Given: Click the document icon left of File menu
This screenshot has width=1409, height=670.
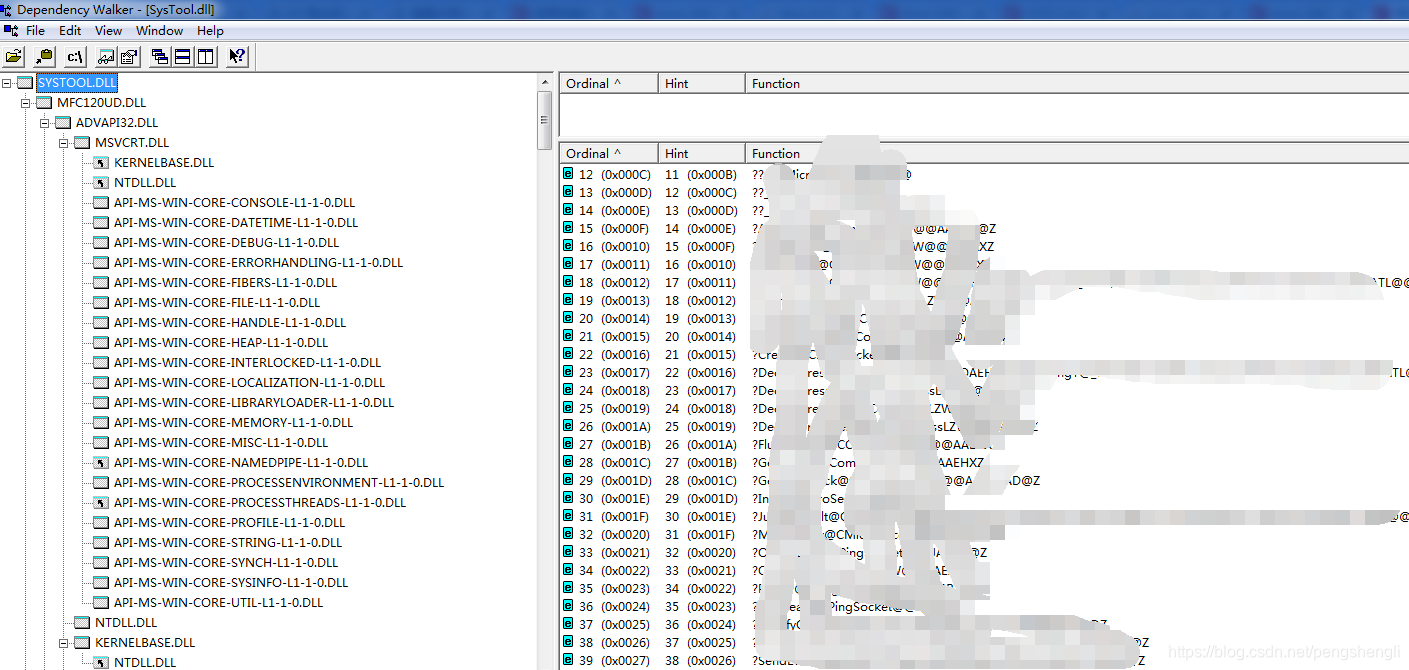Looking at the screenshot, I should pyautogui.click(x=11, y=30).
